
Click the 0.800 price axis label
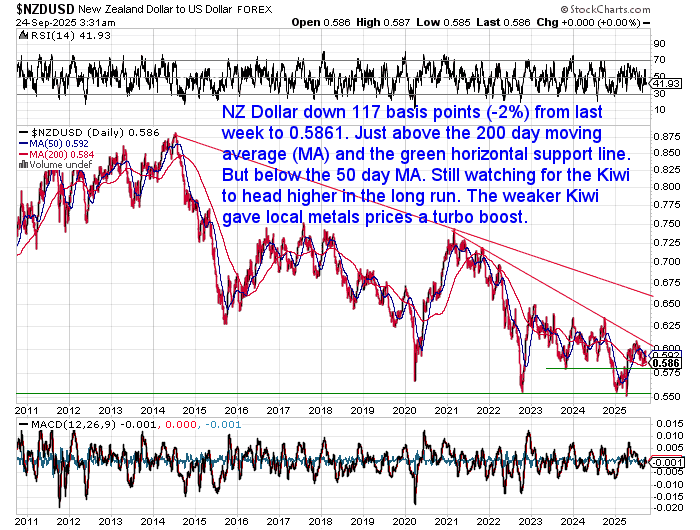(x=667, y=187)
